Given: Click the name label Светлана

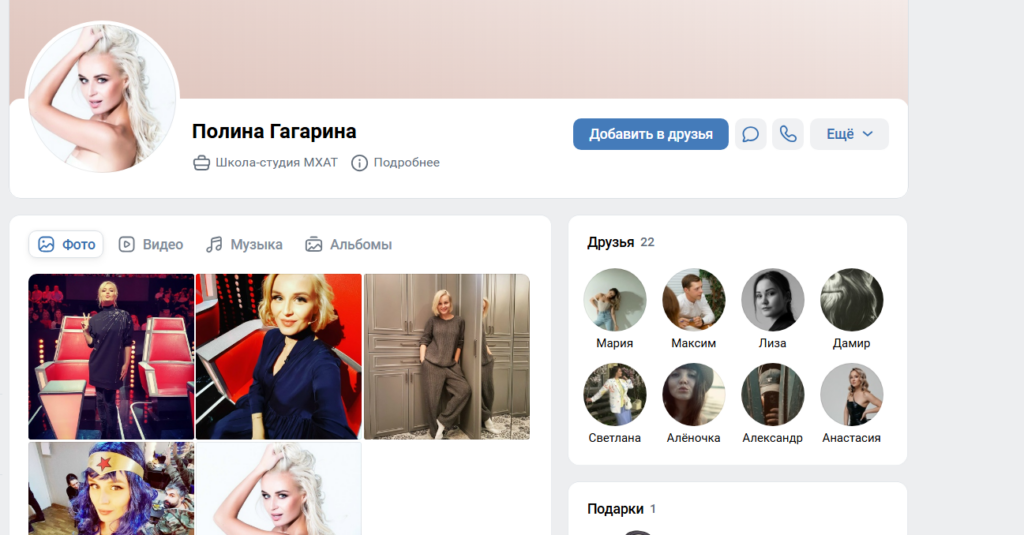Looking at the screenshot, I should (615, 438).
